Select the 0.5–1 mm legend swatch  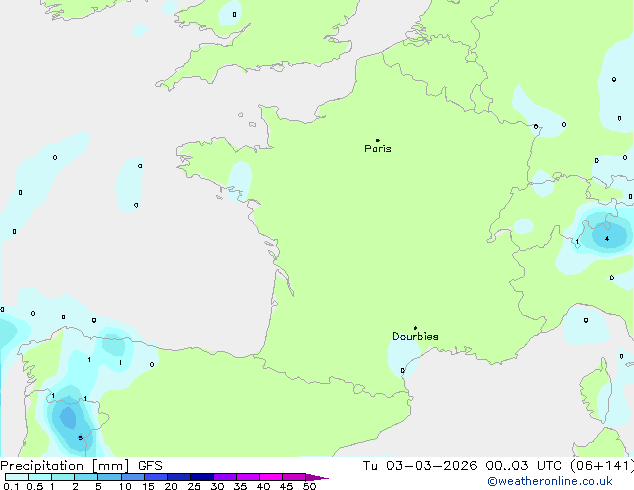coord(40,477)
